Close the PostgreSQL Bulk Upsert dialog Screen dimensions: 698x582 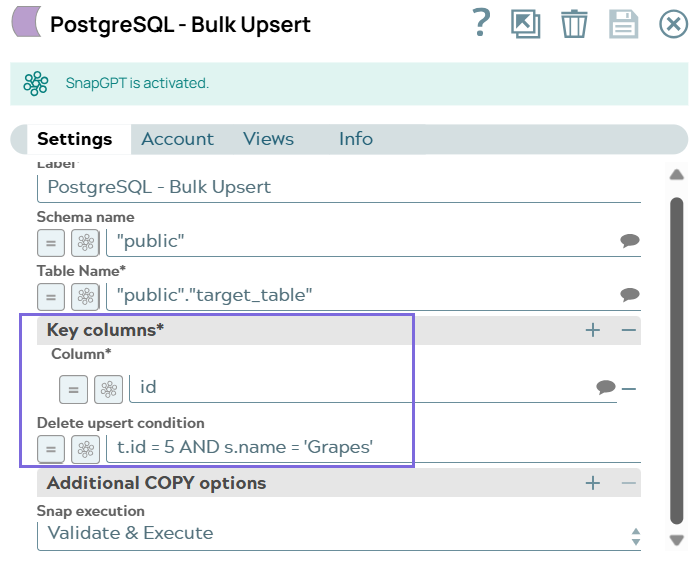[674, 24]
